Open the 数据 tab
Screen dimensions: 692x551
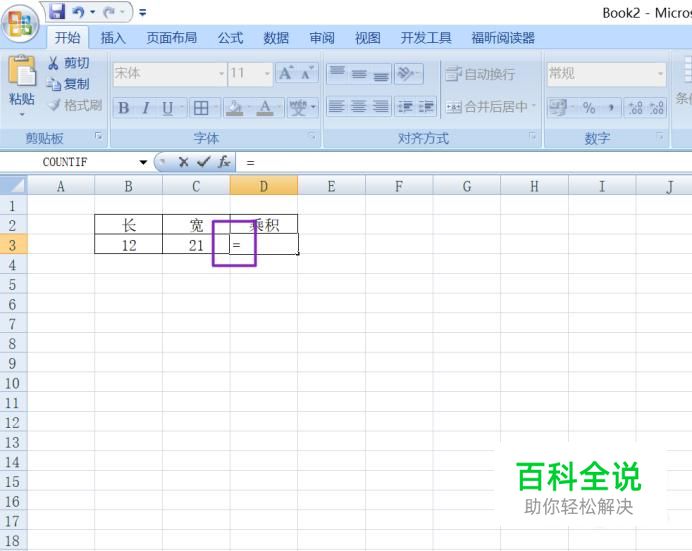click(276, 38)
